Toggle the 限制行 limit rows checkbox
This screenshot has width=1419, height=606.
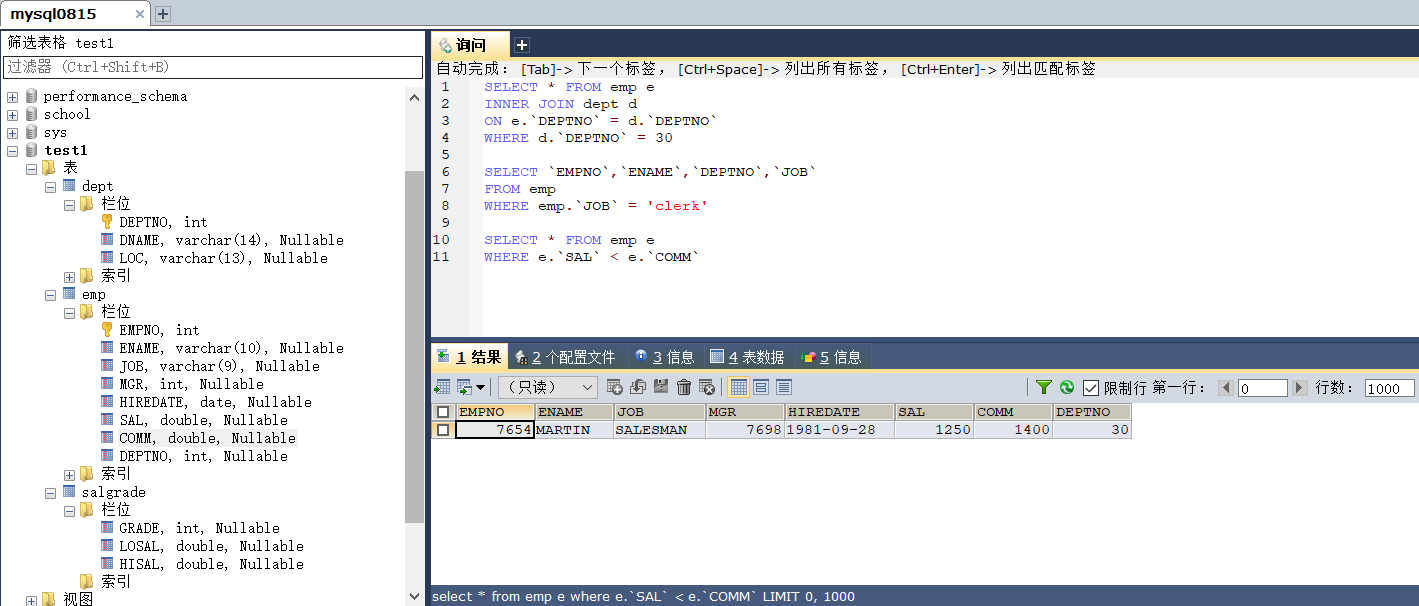[x=1091, y=388]
